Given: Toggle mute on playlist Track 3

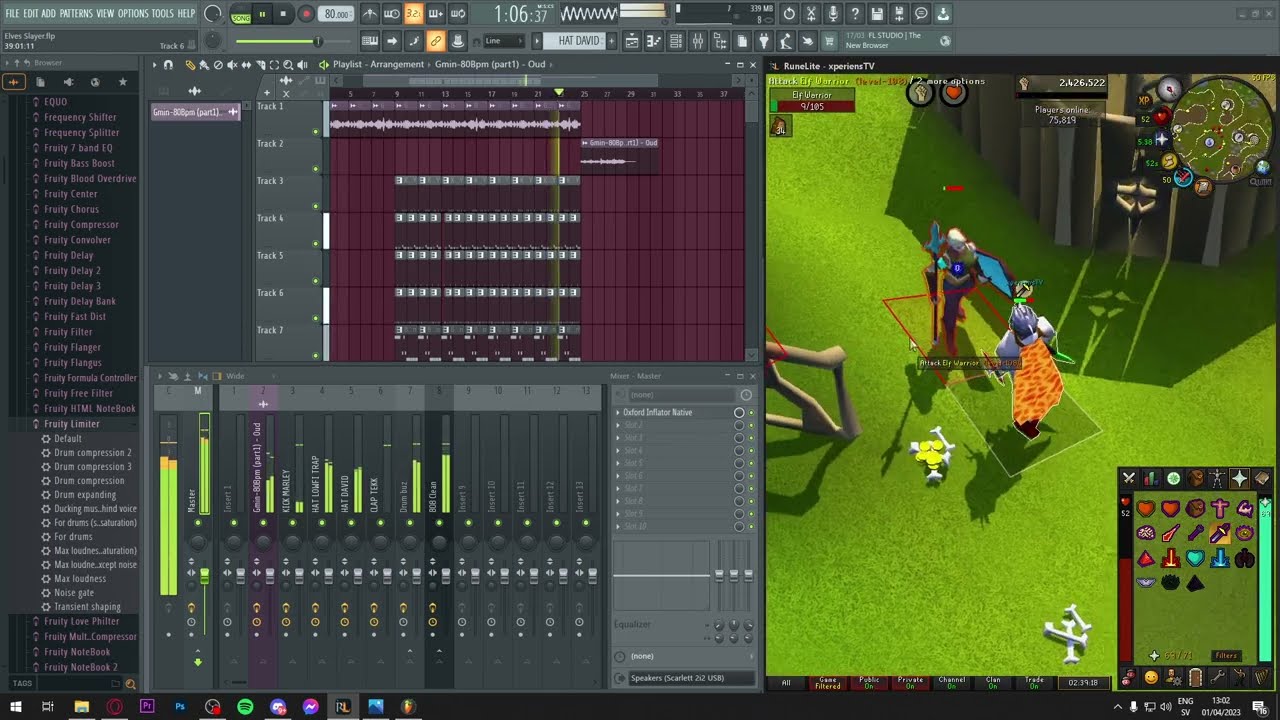Looking at the screenshot, I should (316, 206).
